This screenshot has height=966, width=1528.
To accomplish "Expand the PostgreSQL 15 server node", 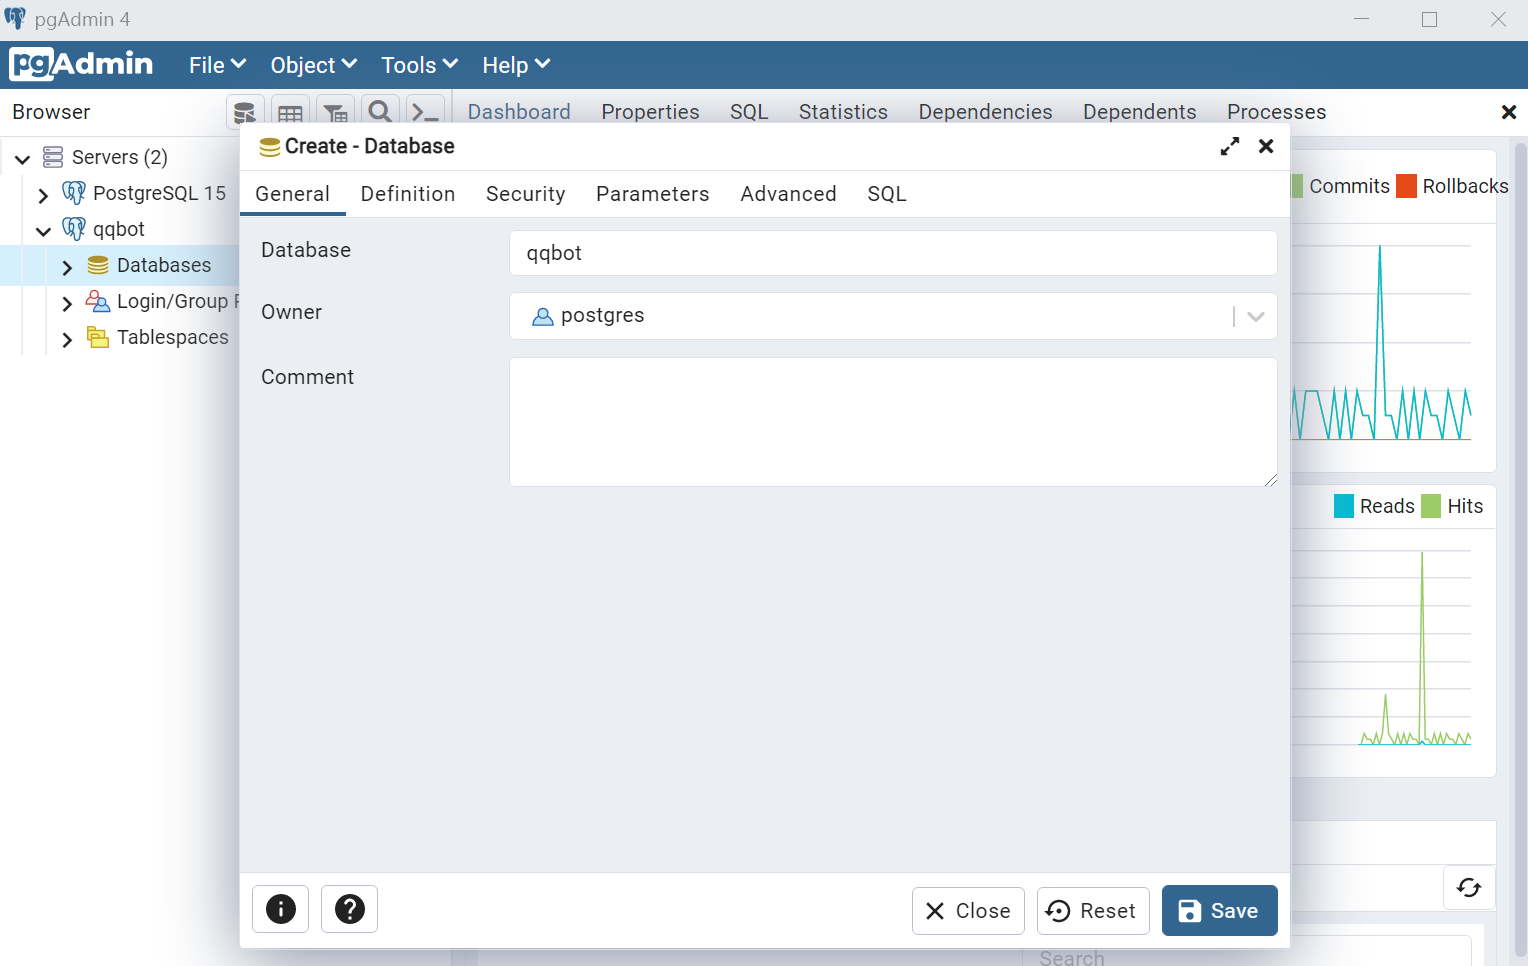I will pos(43,194).
